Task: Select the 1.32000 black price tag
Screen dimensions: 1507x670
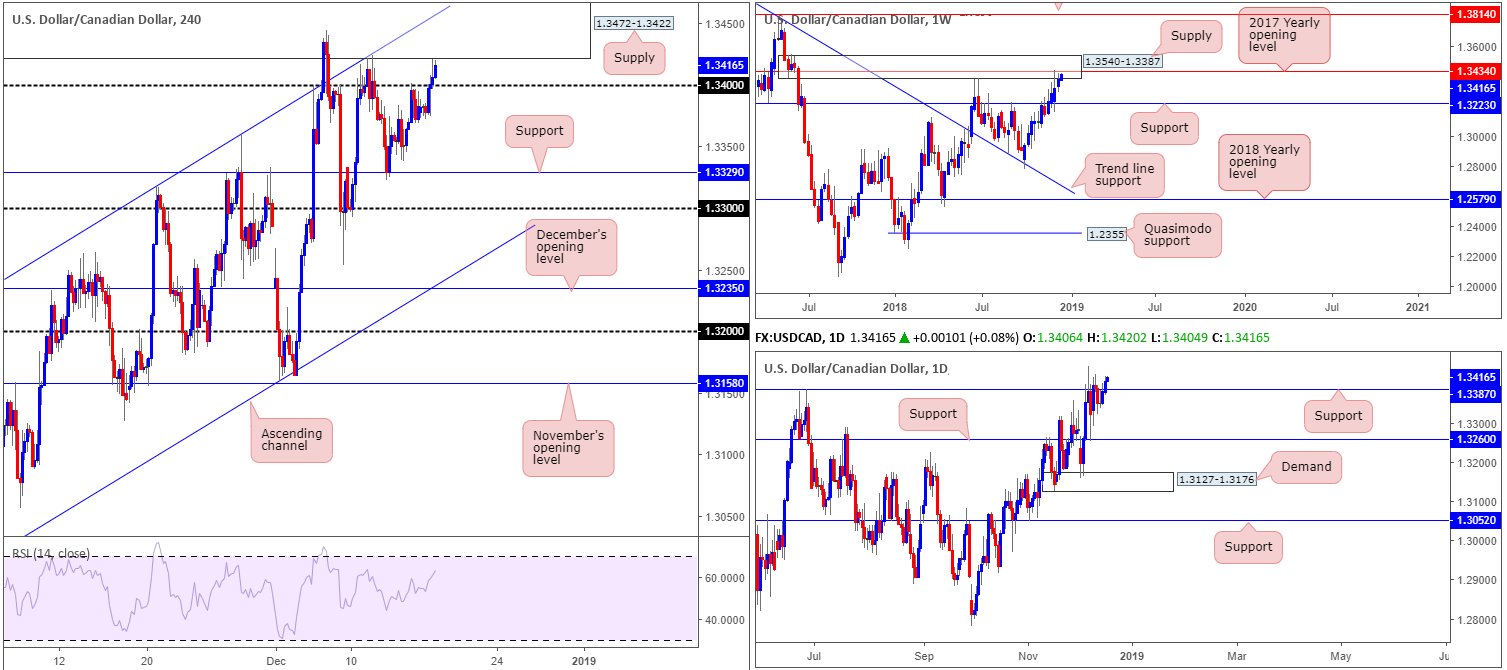Action: coord(722,331)
